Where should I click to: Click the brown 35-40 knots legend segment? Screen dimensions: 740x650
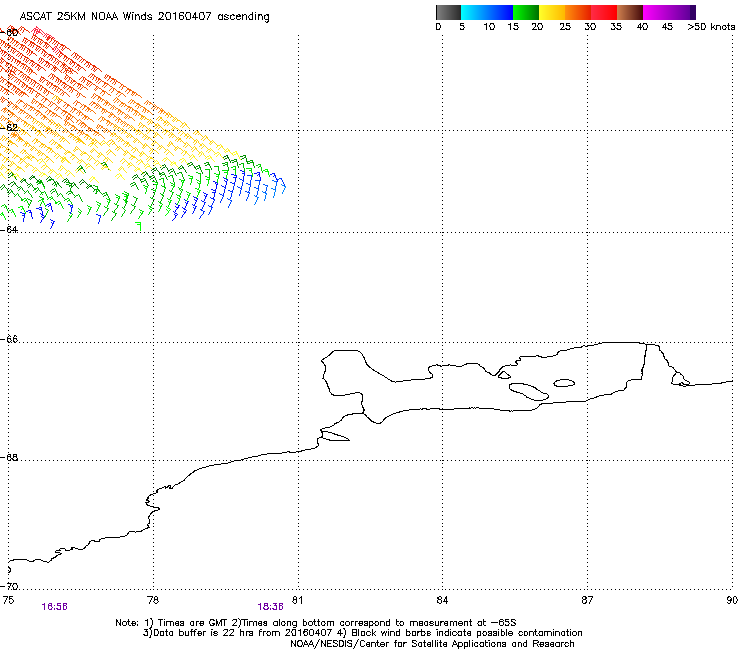(630, 12)
